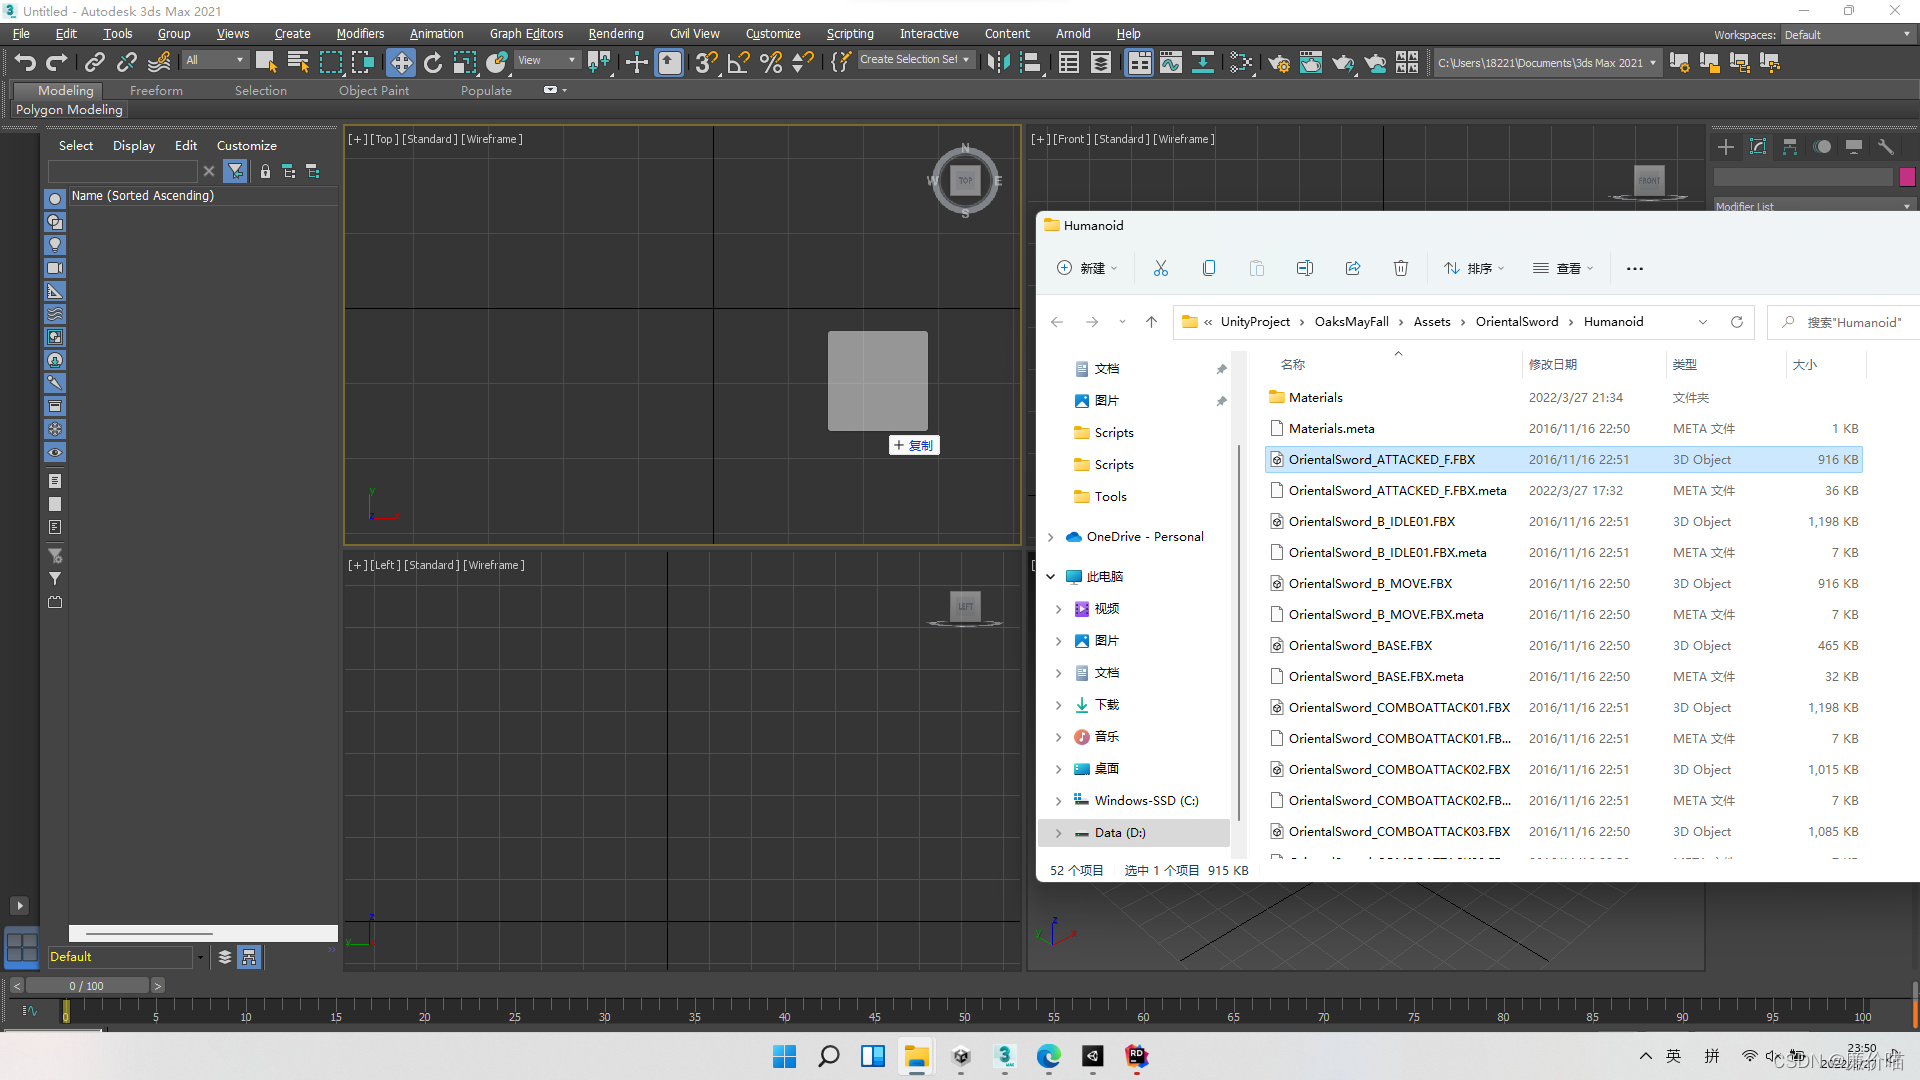Toggle Display Cameras filter in Scene Explorer

(55, 268)
